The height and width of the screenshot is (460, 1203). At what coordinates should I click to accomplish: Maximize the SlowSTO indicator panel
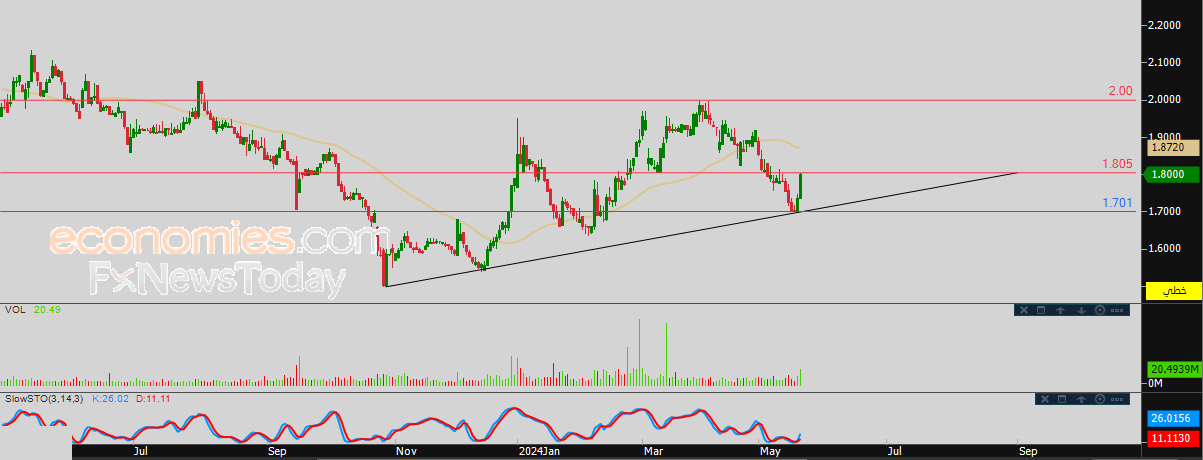pyautogui.click(x=1062, y=399)
